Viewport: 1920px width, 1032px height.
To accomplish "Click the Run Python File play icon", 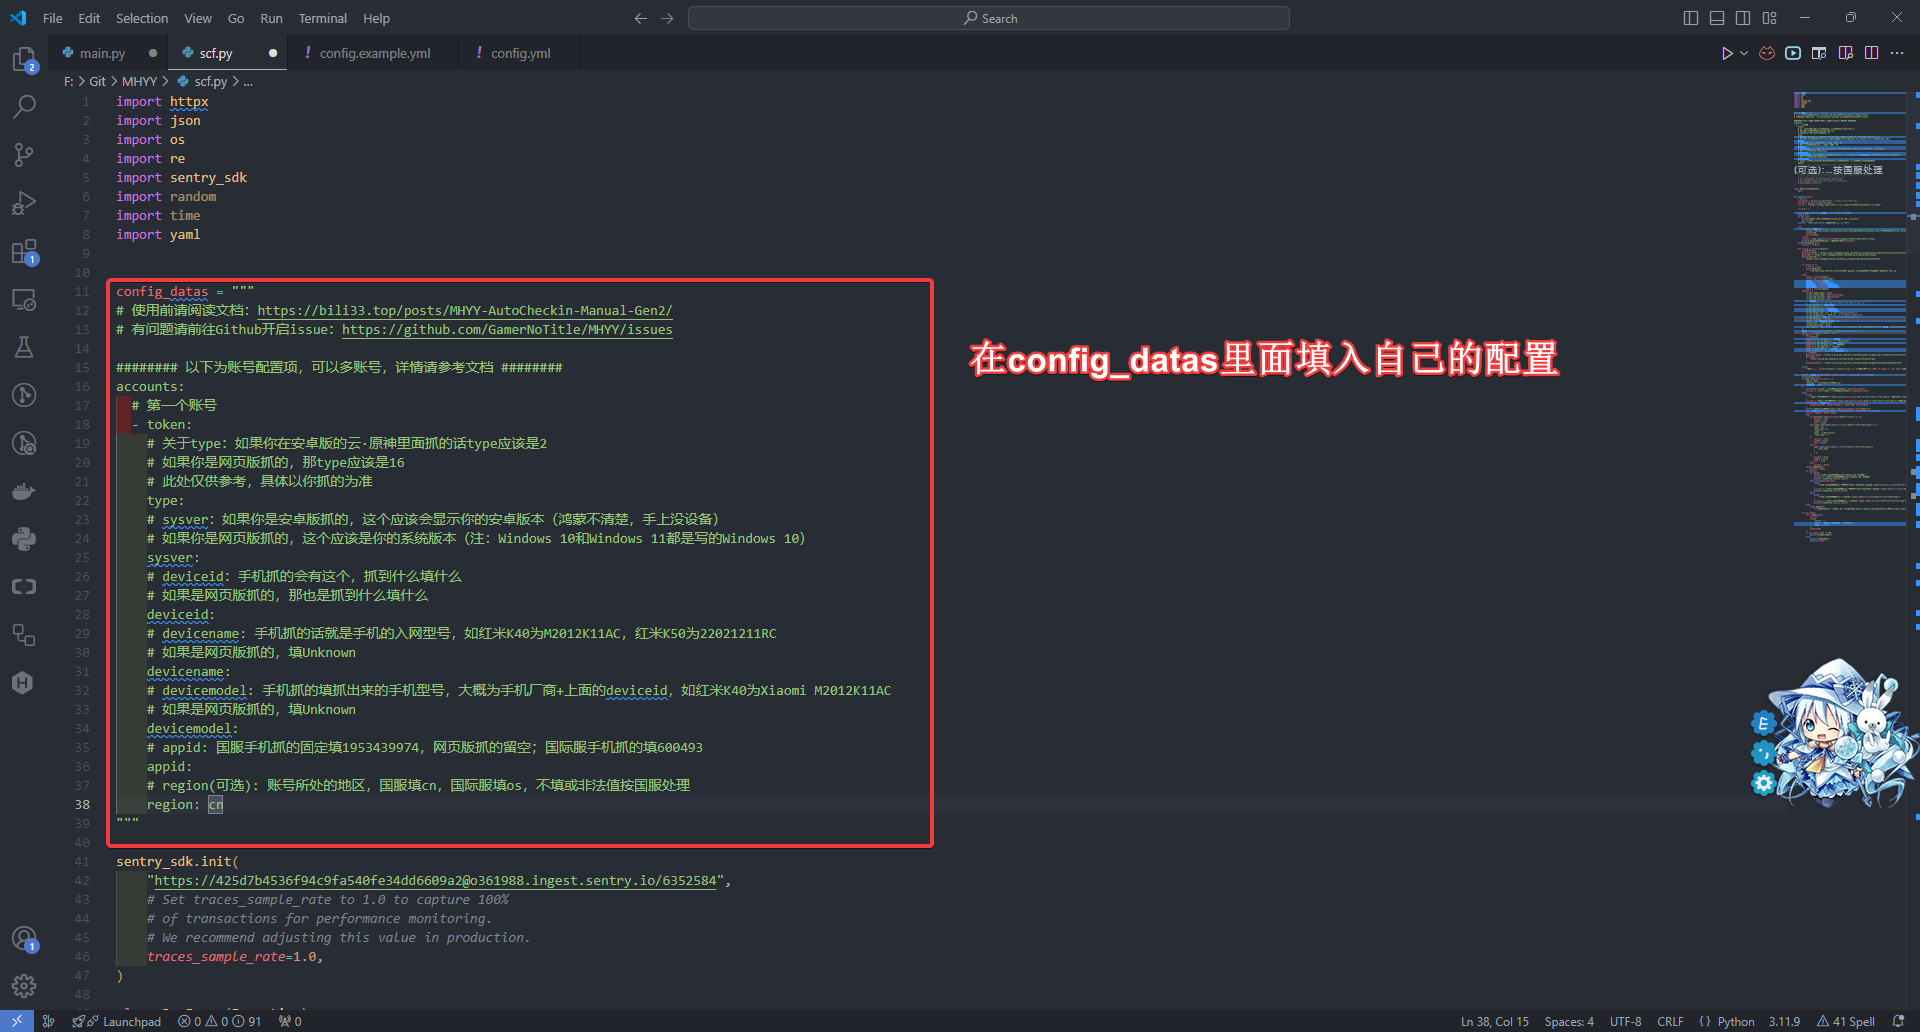I will click(1726, 53).
